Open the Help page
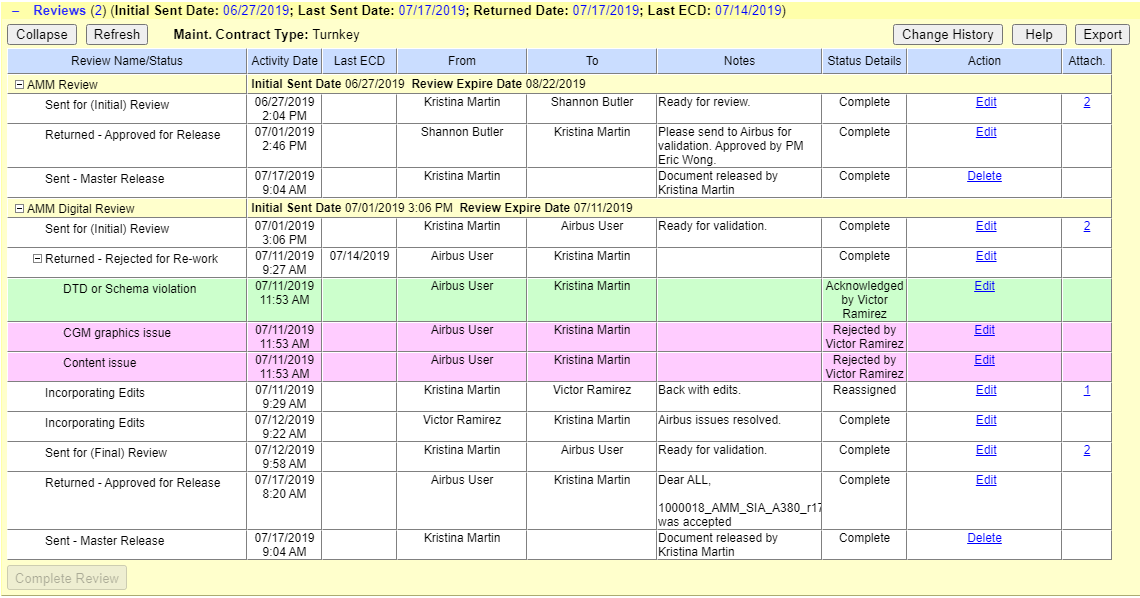This screenshot has height=598, width=1140. [1038, 35]
